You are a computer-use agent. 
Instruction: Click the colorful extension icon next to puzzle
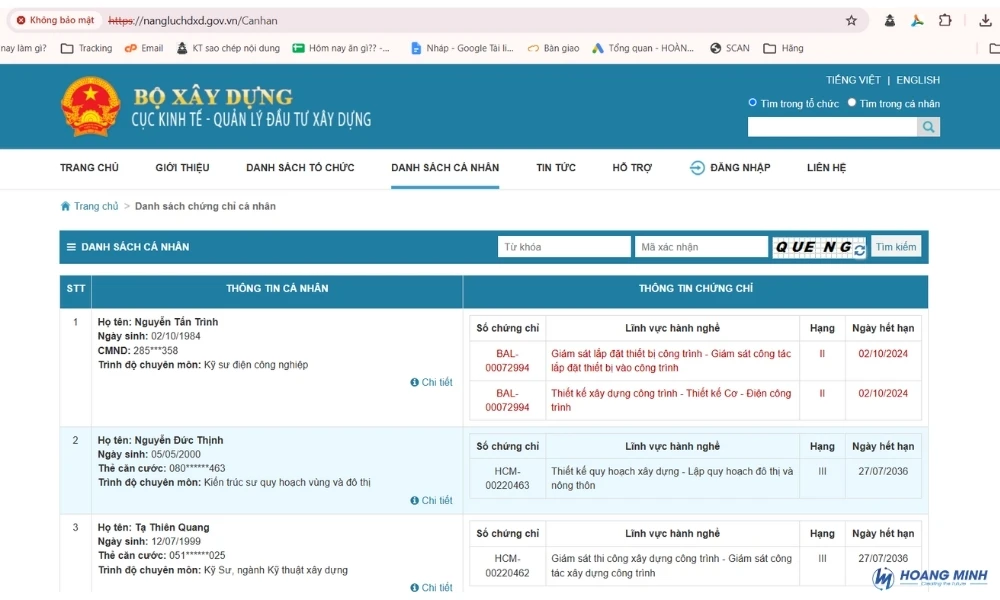tap(917, 20)
